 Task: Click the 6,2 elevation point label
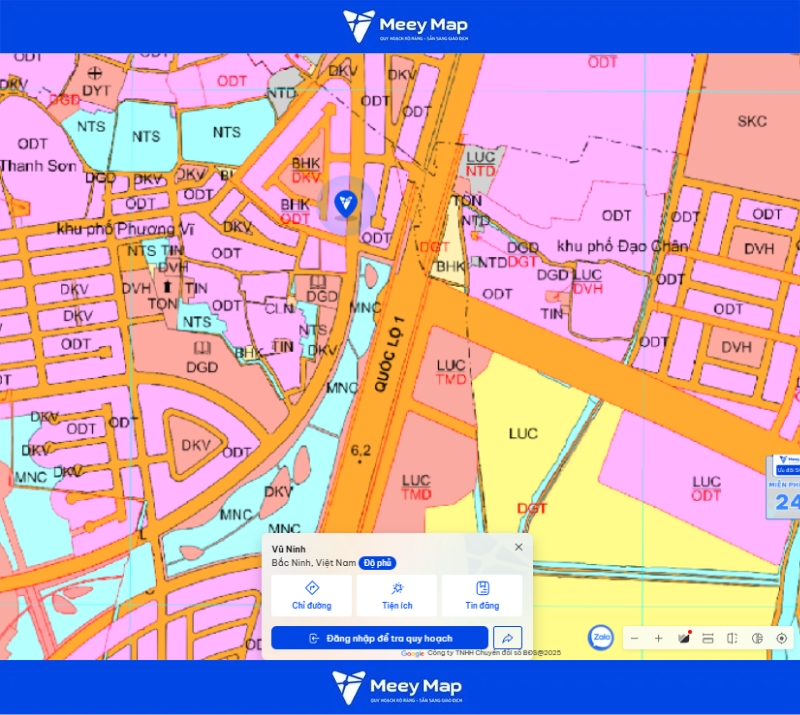[x=360, y=451]
